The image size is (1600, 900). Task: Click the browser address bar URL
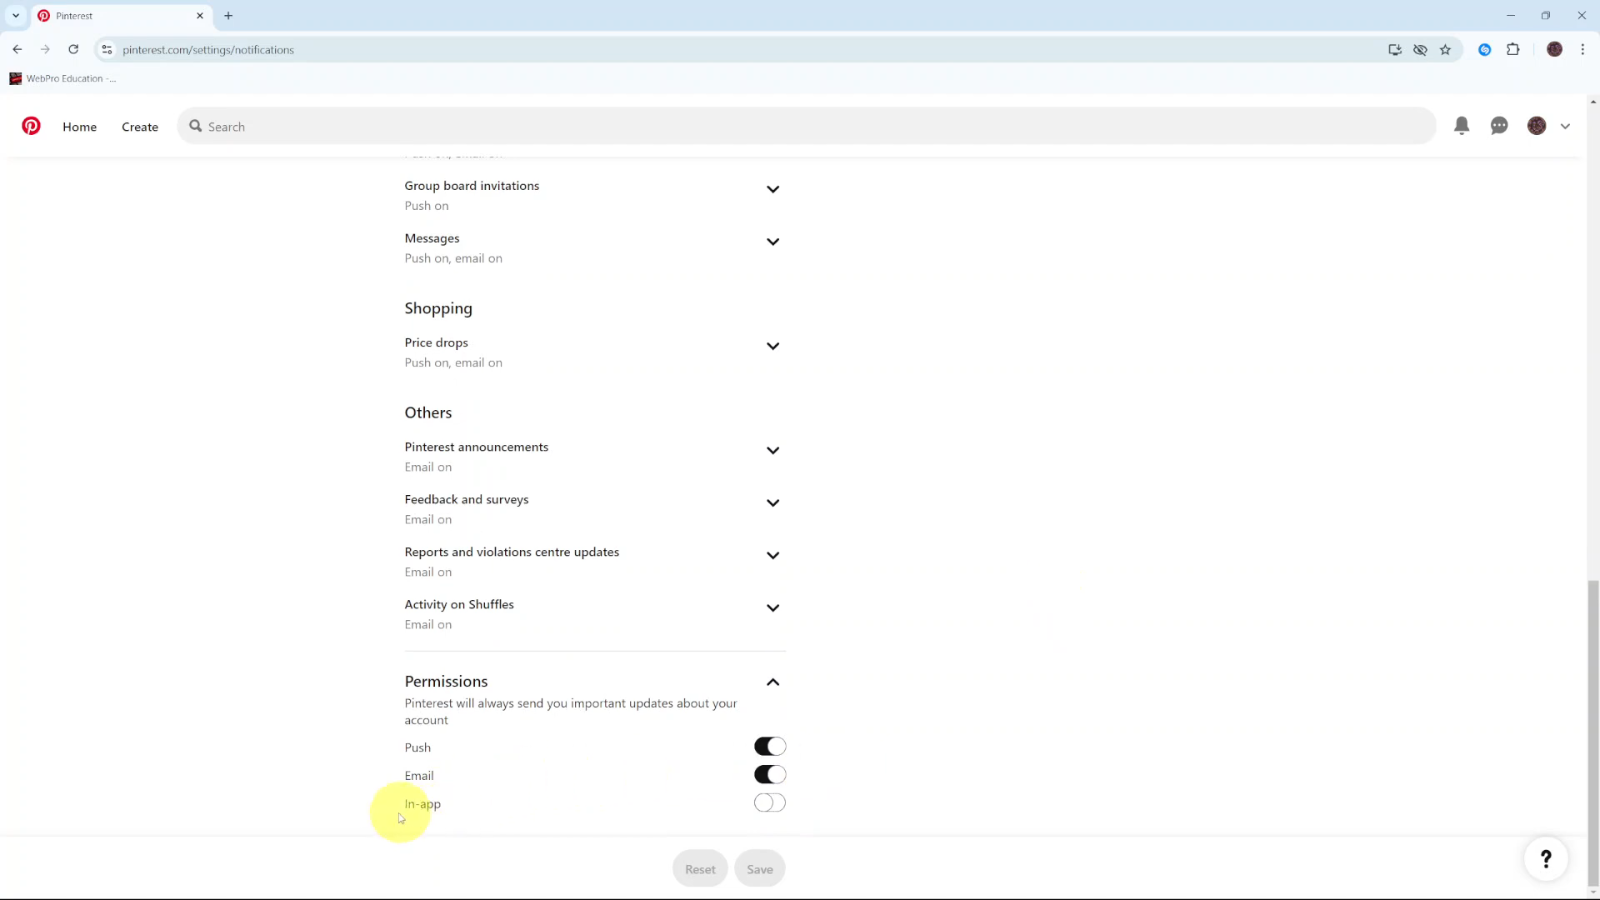[x=208, y=50]
